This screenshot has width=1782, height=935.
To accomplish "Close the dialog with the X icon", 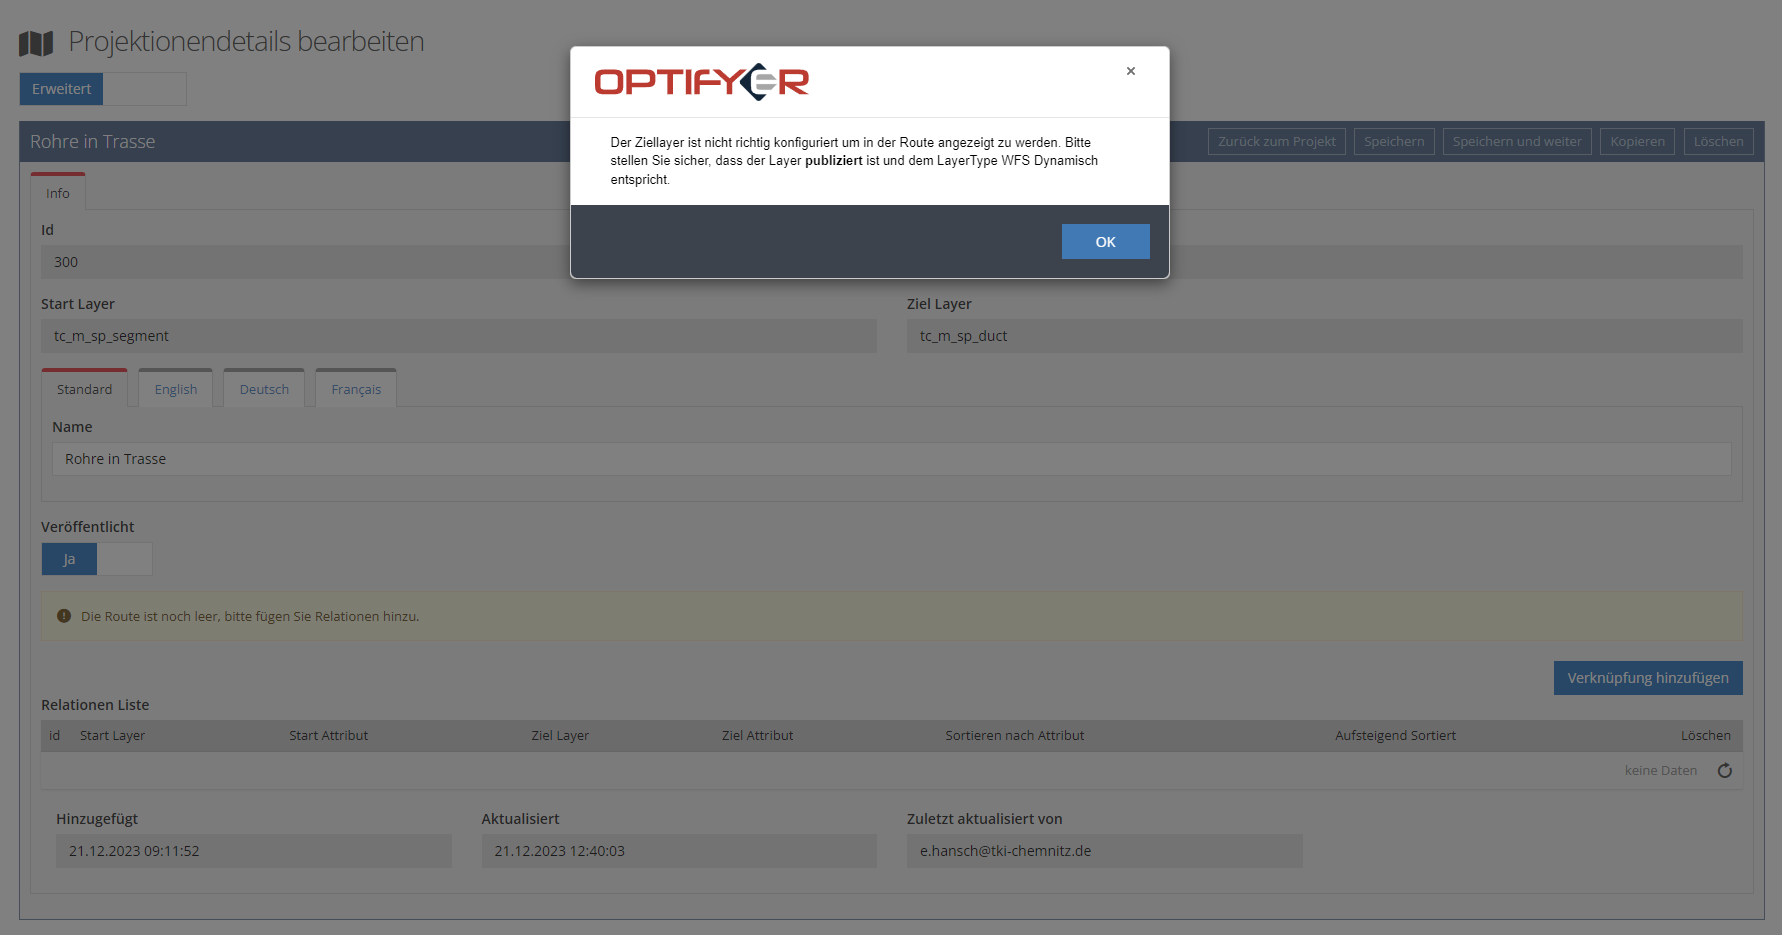I will tap(1130, 71).
